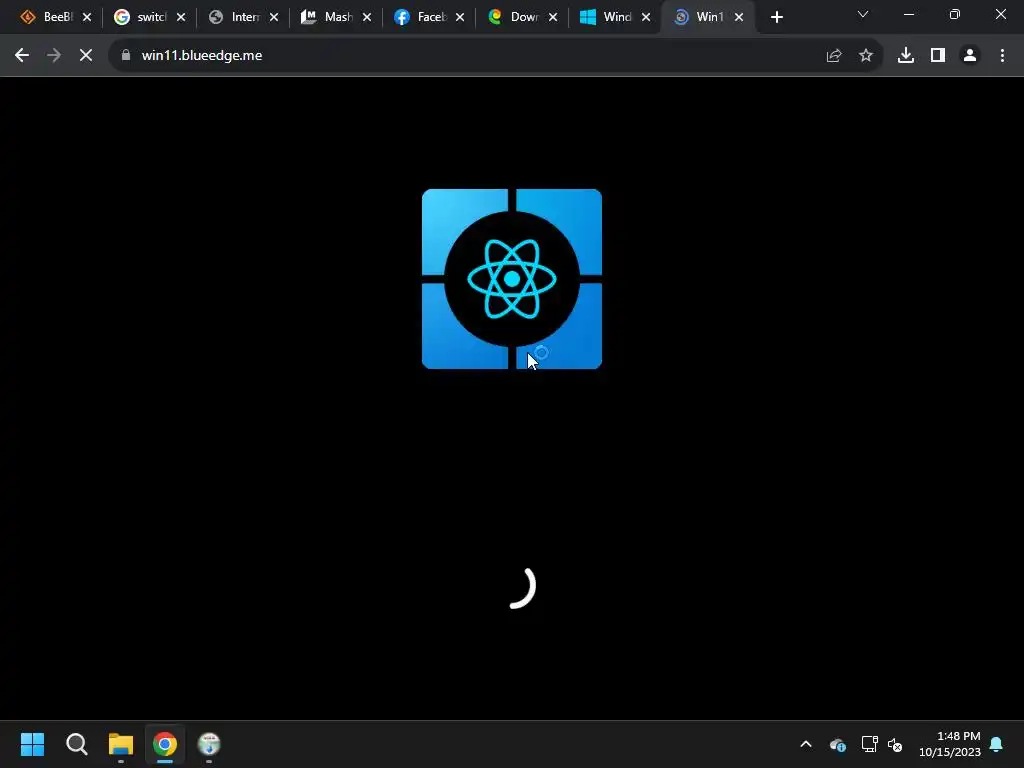
Task: Go back to the previous page
Action: 22,56
